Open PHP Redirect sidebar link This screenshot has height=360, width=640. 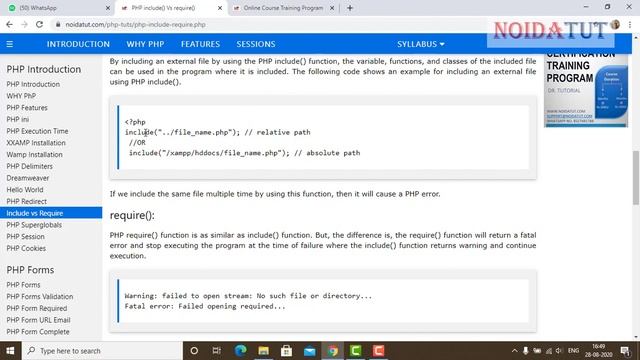point(27,202)
